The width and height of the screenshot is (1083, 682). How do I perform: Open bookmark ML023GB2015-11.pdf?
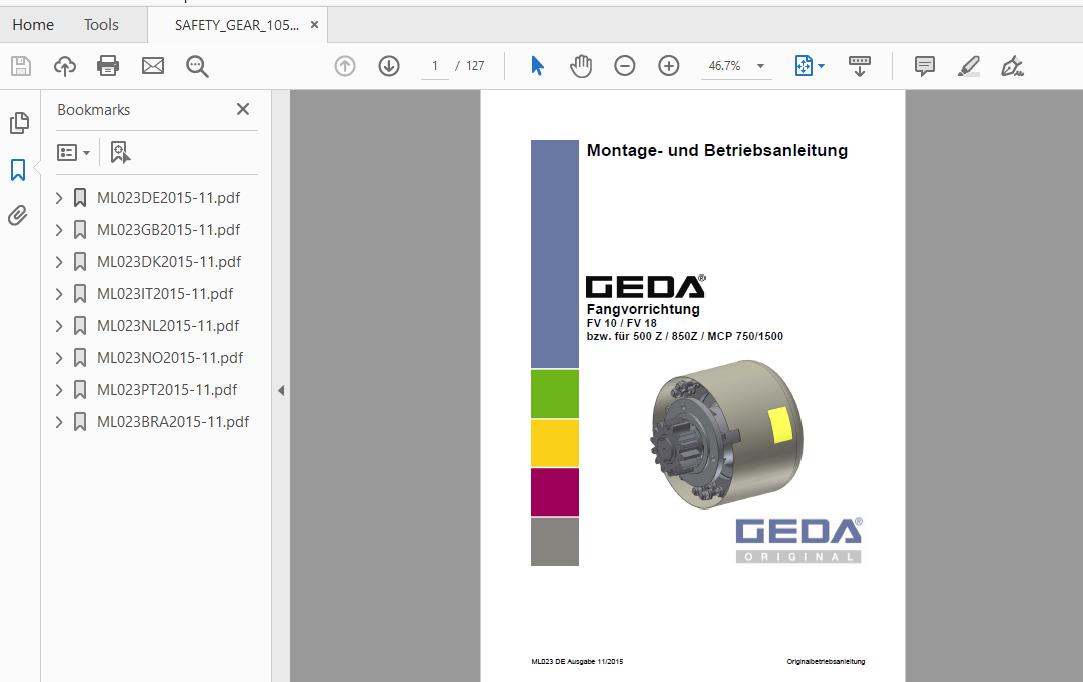click(x=168, y=230)
